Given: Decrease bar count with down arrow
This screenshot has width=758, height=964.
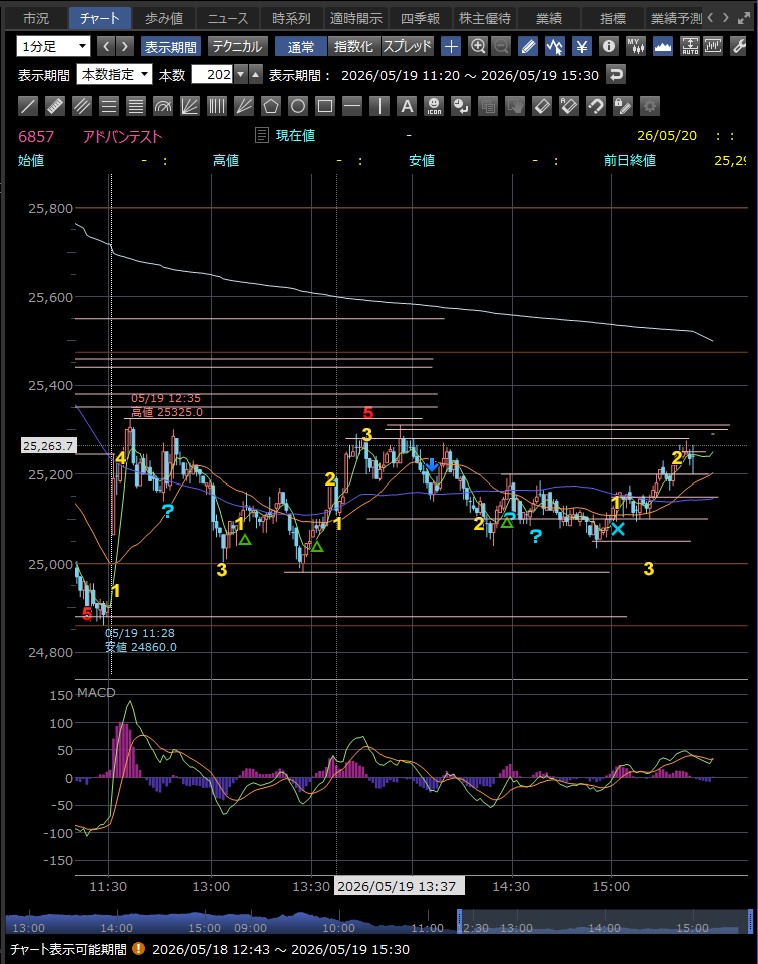Looking at the screenshot, I should 241,75.
